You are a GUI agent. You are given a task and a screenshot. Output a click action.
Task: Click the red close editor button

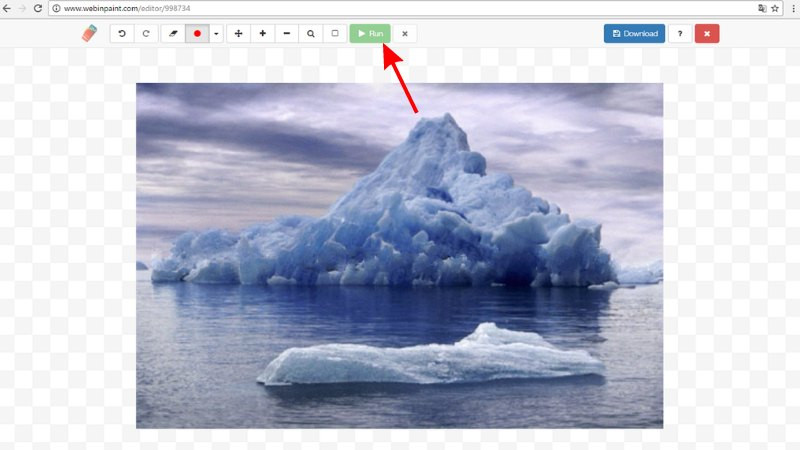(x=707, y=33)
